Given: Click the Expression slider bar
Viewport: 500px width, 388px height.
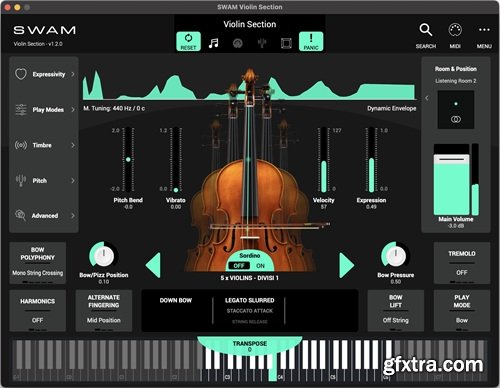Looking at the screenshot, I should coord(371,159).
